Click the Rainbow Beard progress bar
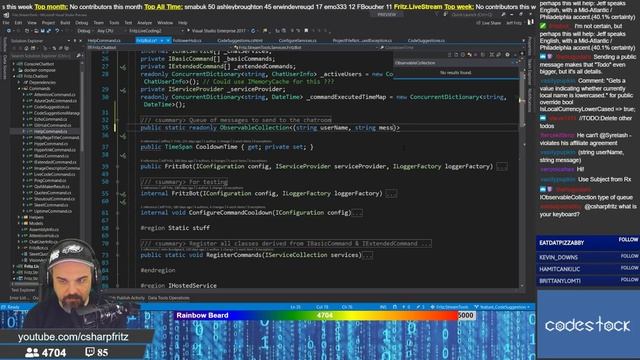Image resolution: width=640 pixels, height=360 pixels. point(325,315)
